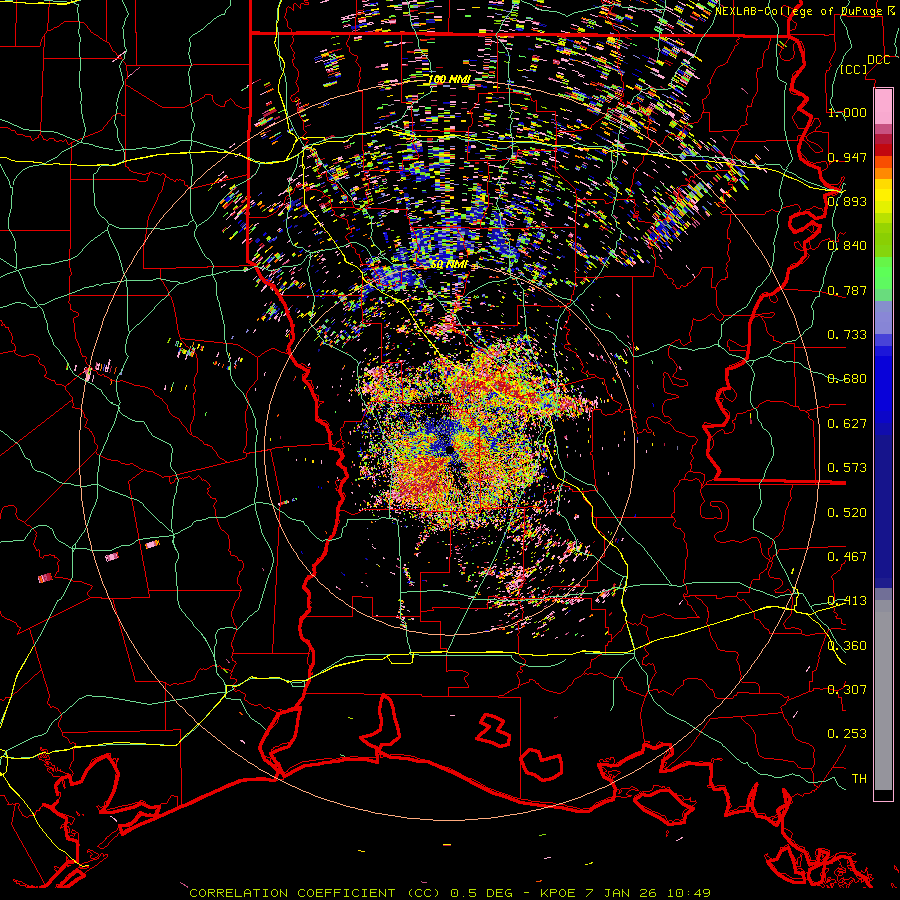Click the 0.413 scale value
Screen dimensions: 900x900
(x=847, y=601)
